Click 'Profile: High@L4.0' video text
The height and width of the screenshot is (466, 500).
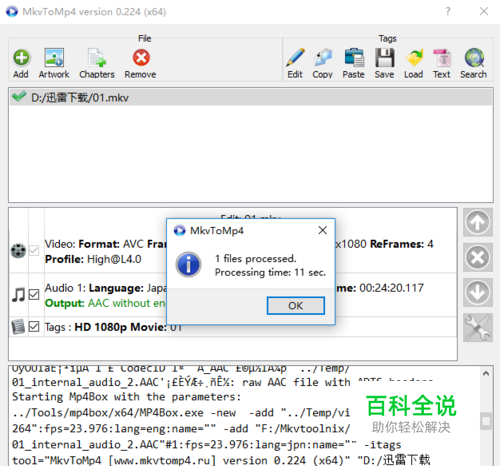coord(93,259)
